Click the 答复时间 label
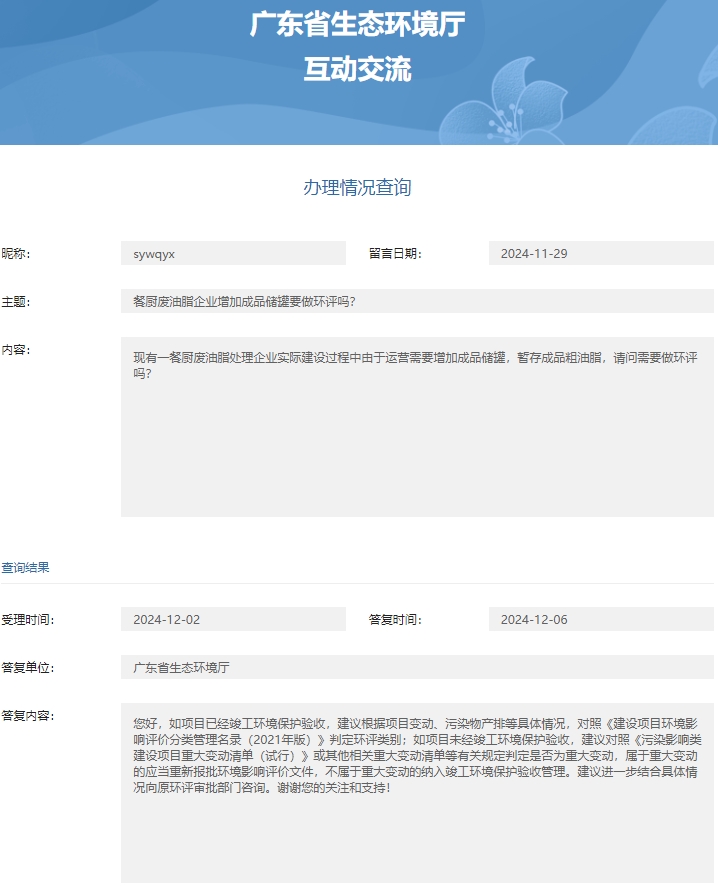The image size is (718, 890). pyautogui.click(x=396, y=620)
